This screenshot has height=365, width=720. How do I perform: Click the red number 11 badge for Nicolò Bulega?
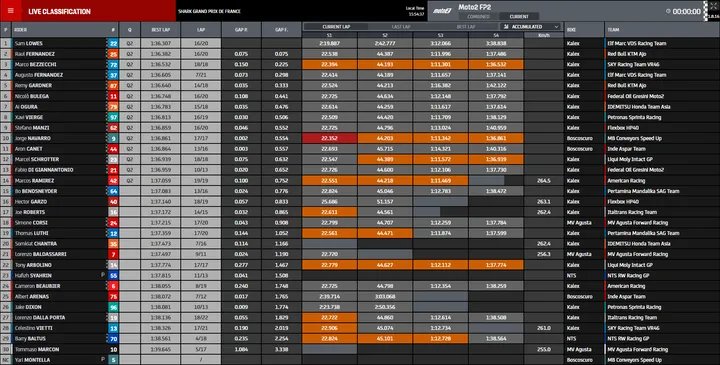point(113,96)
